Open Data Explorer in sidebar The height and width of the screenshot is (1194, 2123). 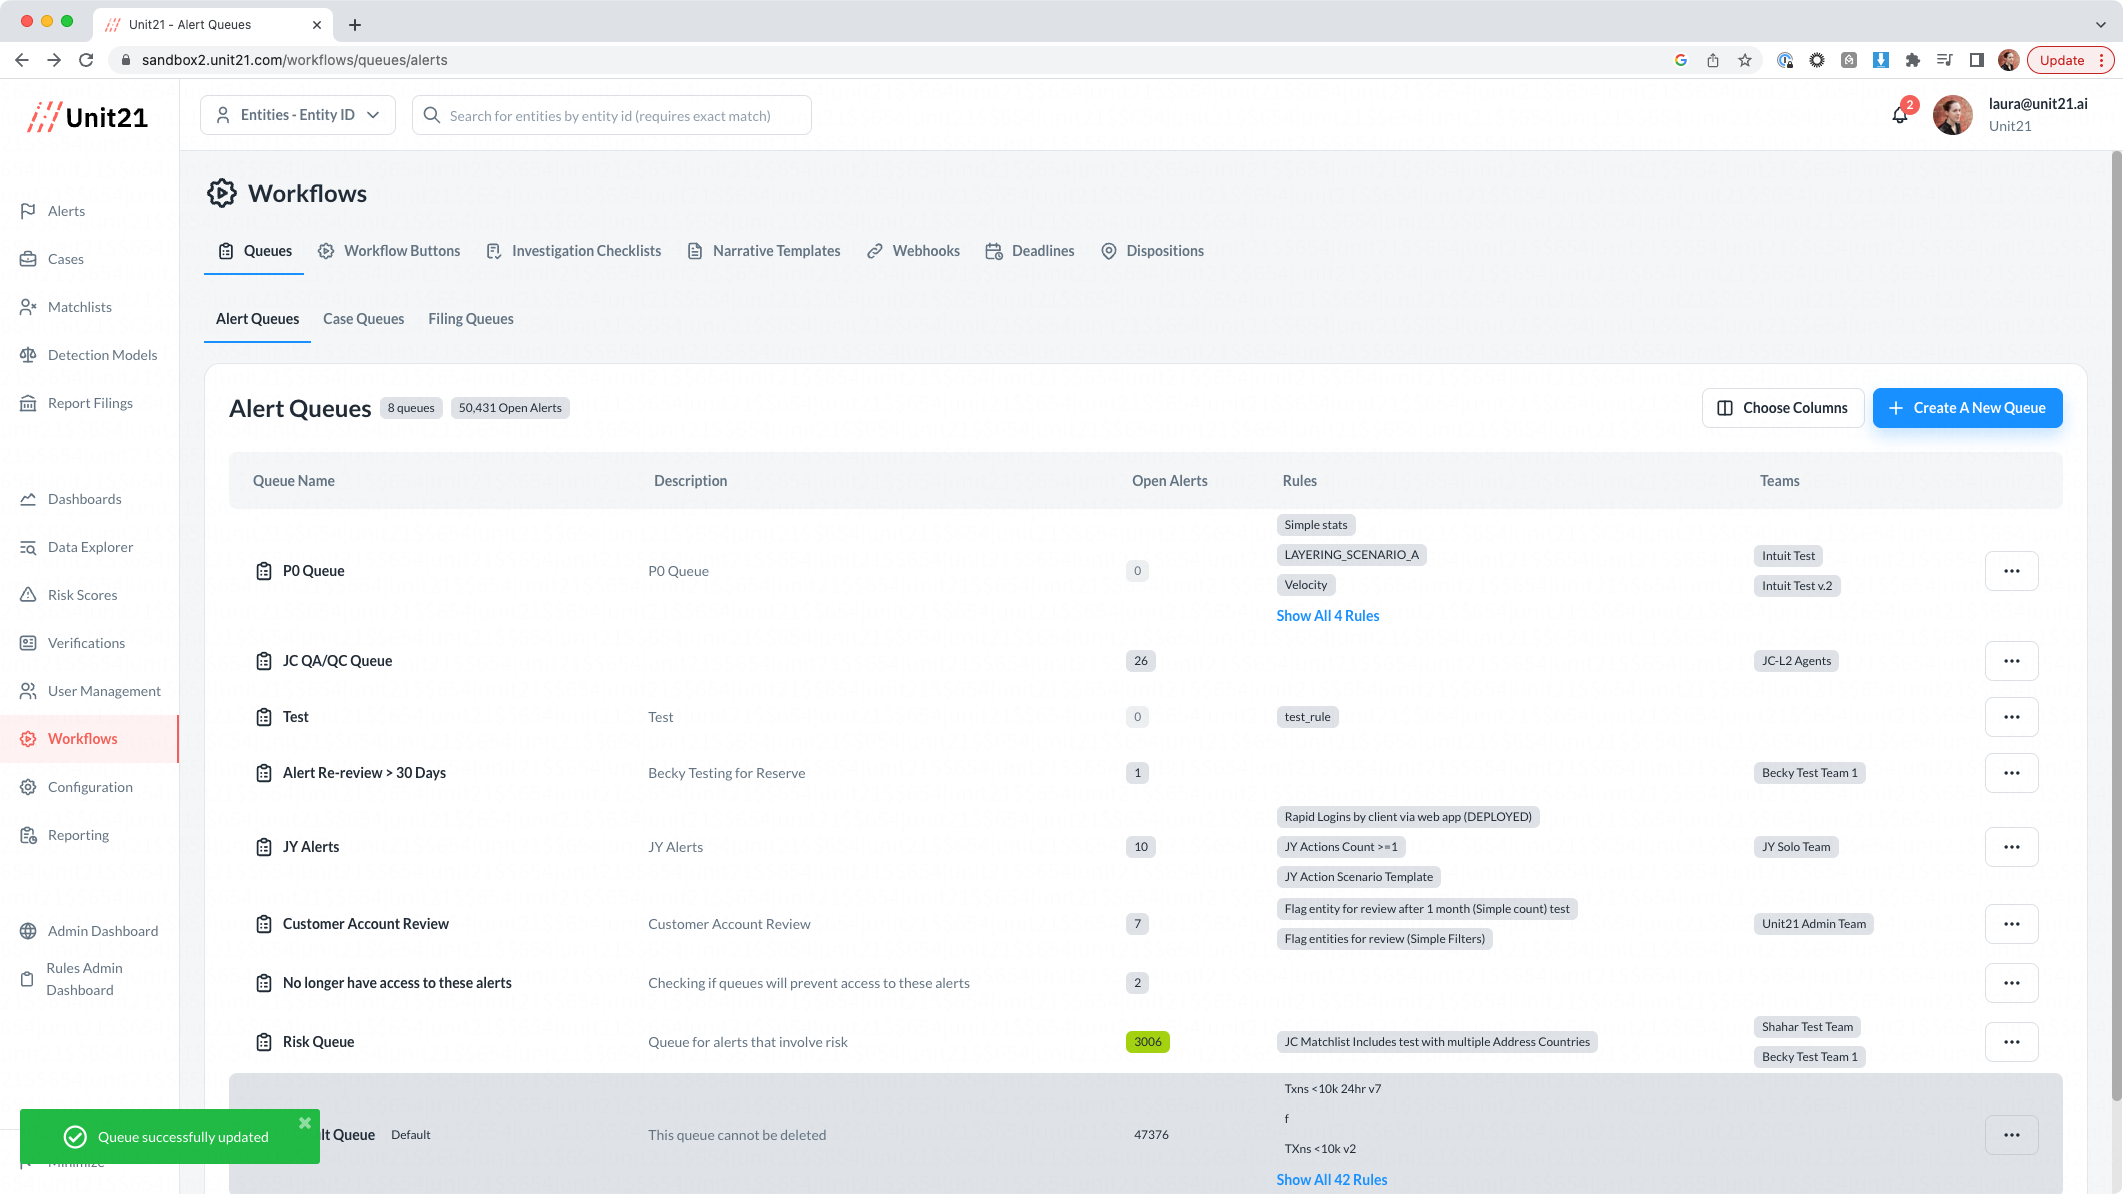pos(89,547)
